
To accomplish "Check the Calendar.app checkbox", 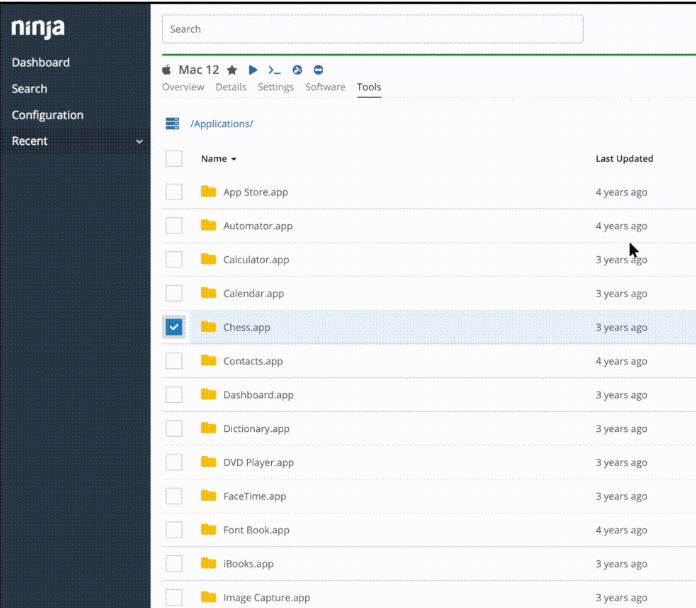I will (x=174, y=293).
